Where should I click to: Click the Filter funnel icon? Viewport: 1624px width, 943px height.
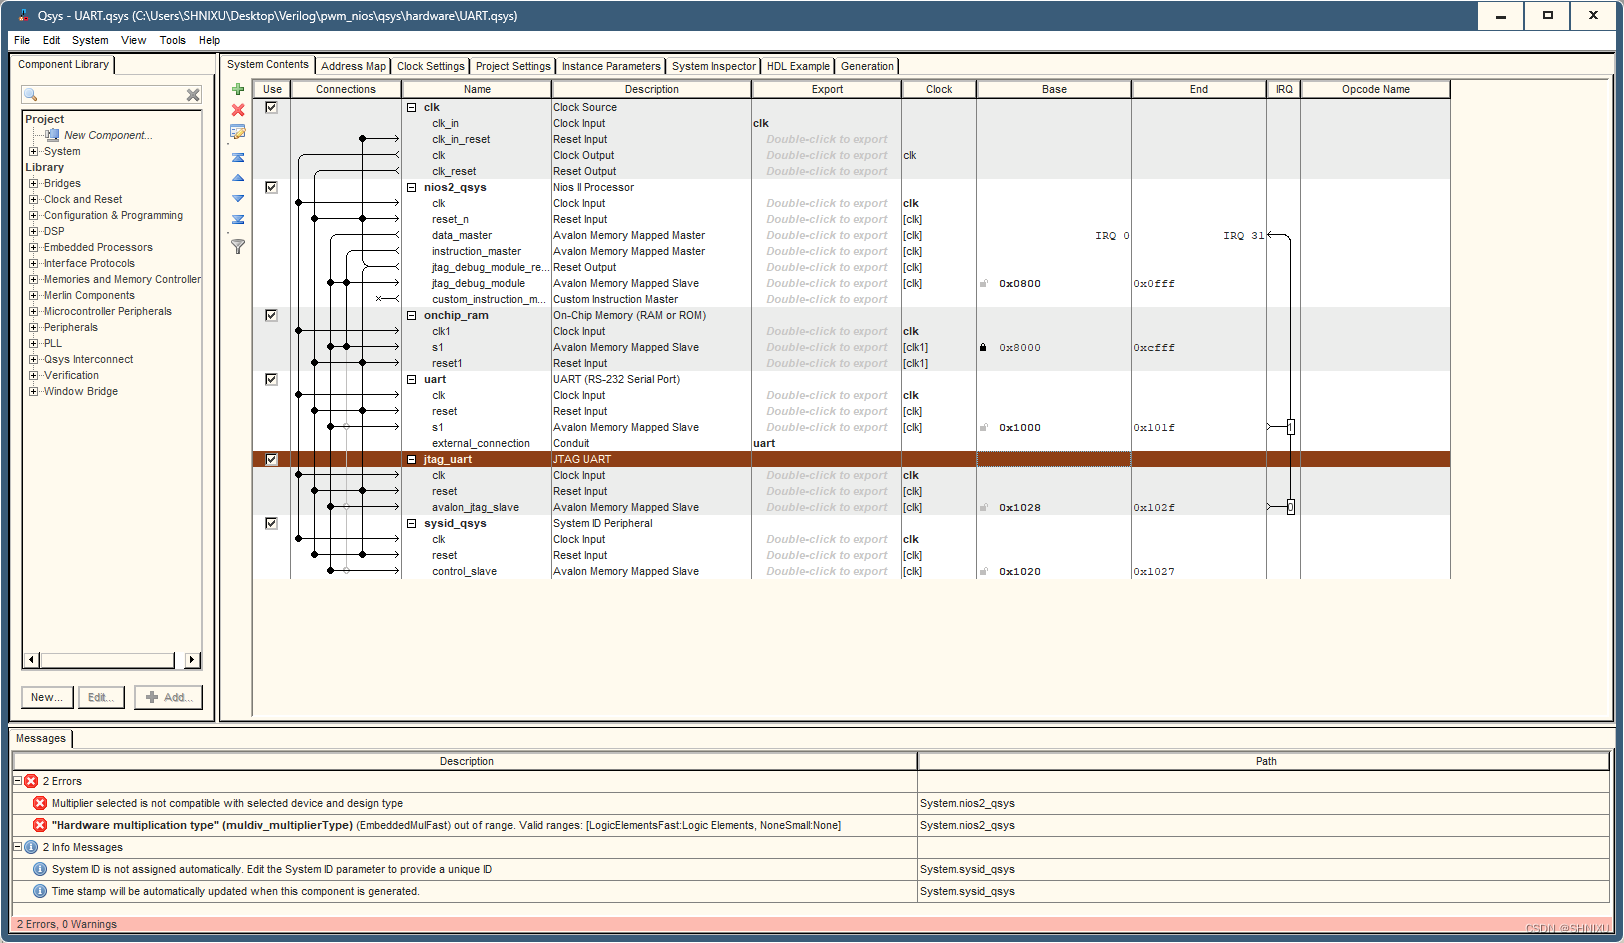tap(238, 246)
